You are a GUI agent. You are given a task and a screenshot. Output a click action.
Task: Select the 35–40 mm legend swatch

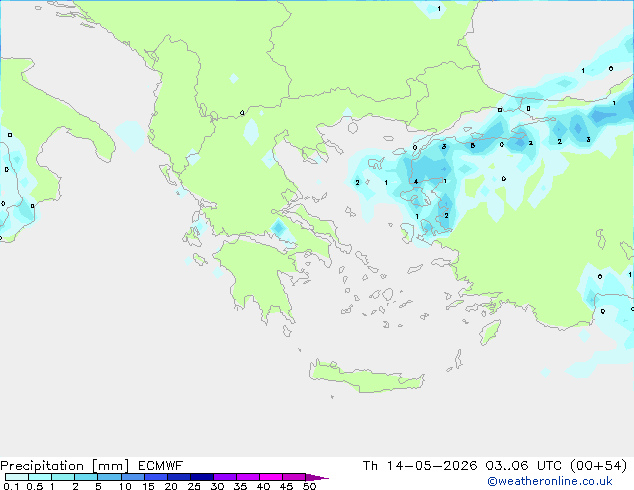[x=248, y=477]
